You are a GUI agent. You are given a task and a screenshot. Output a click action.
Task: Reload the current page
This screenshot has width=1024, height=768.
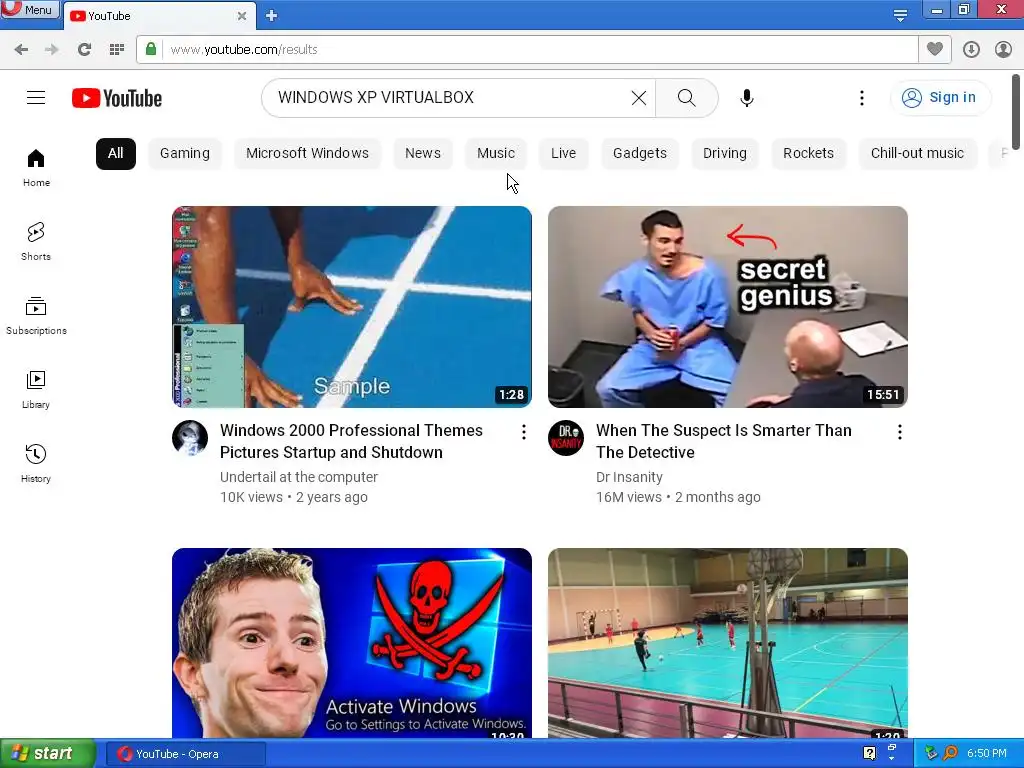click(x=84, y=50)
